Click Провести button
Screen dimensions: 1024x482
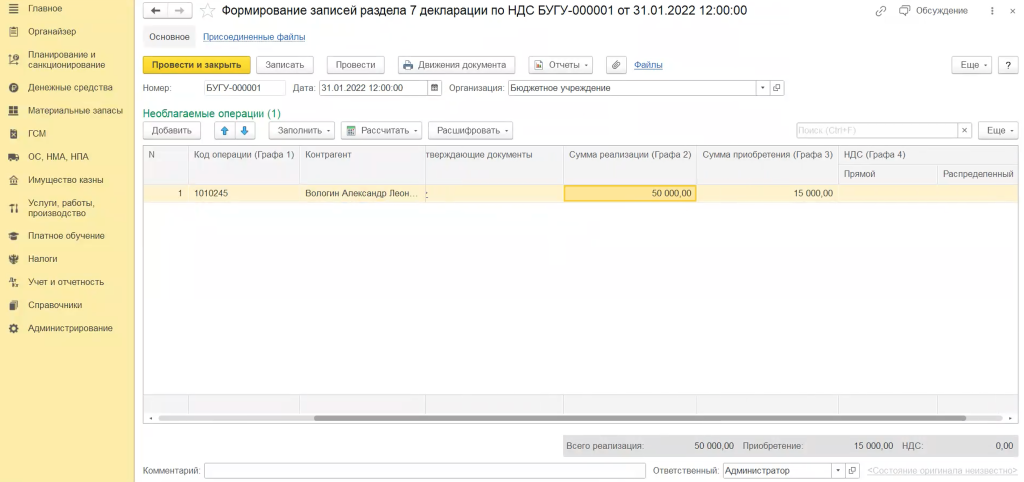coord(355,65)
